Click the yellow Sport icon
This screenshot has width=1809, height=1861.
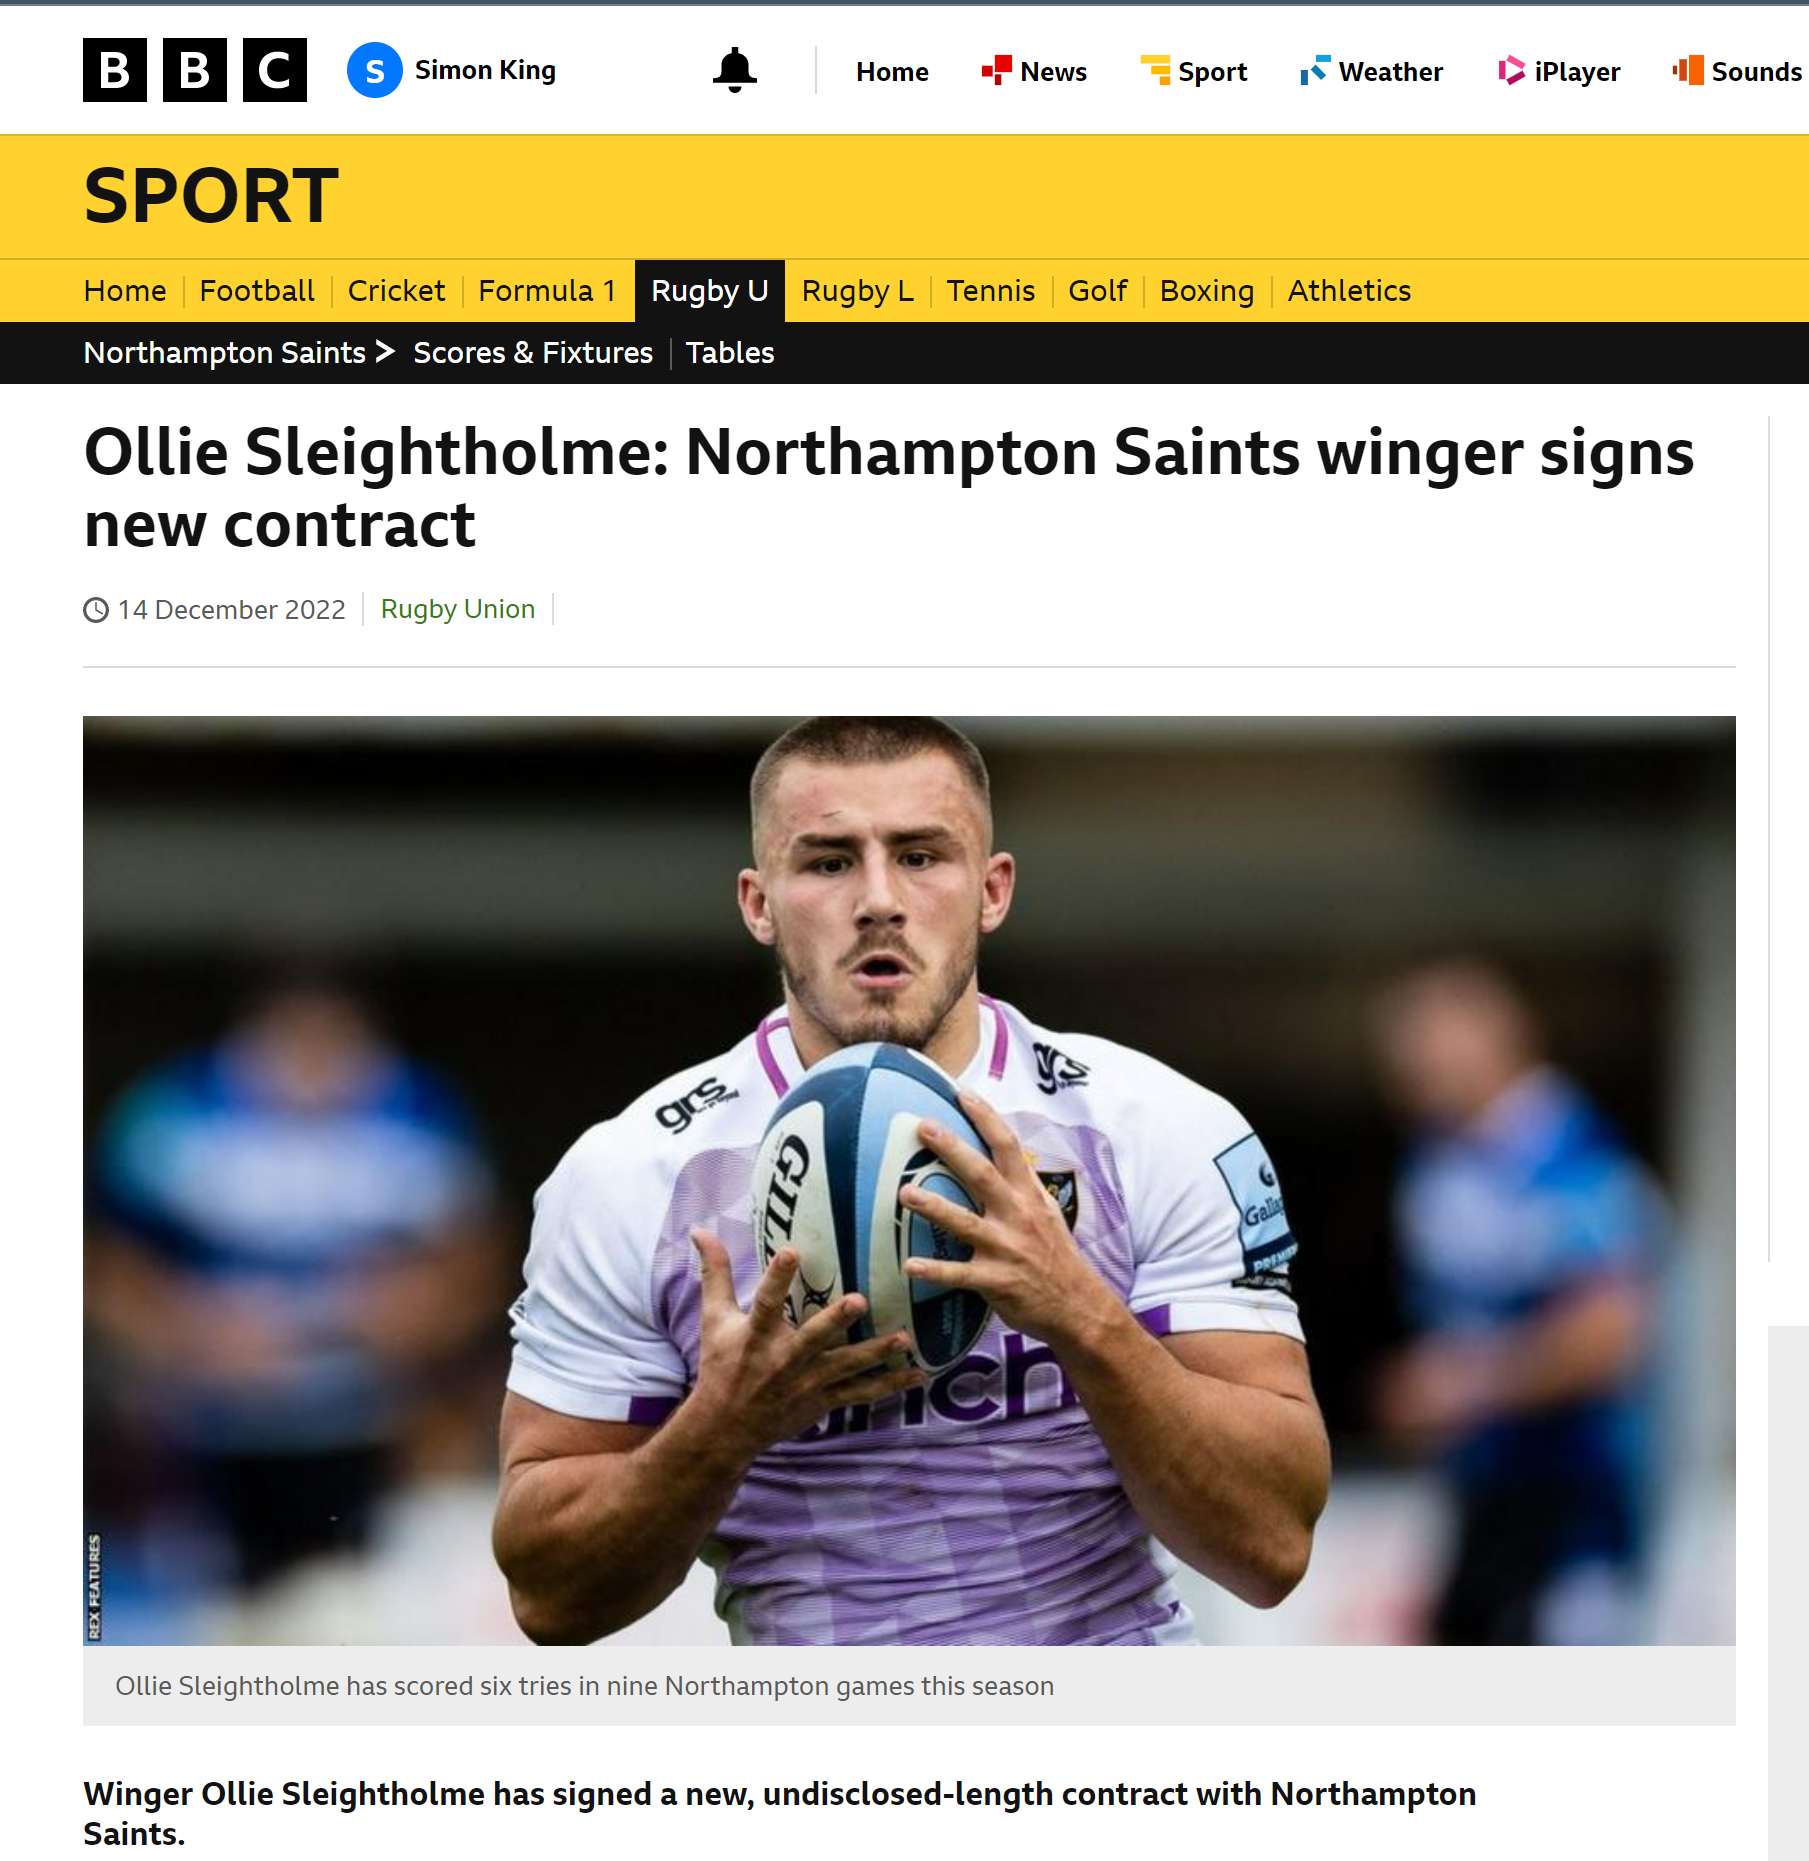(1155, 71)
